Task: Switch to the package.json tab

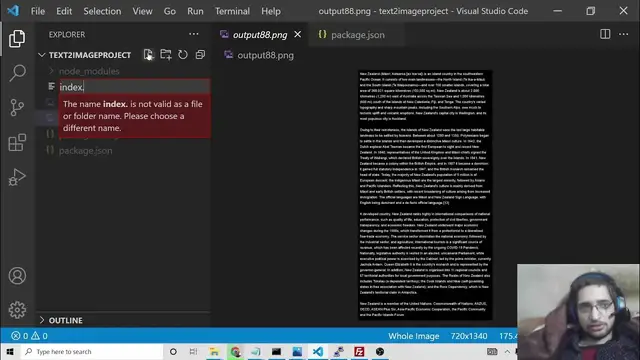Action: pos(357,35)
